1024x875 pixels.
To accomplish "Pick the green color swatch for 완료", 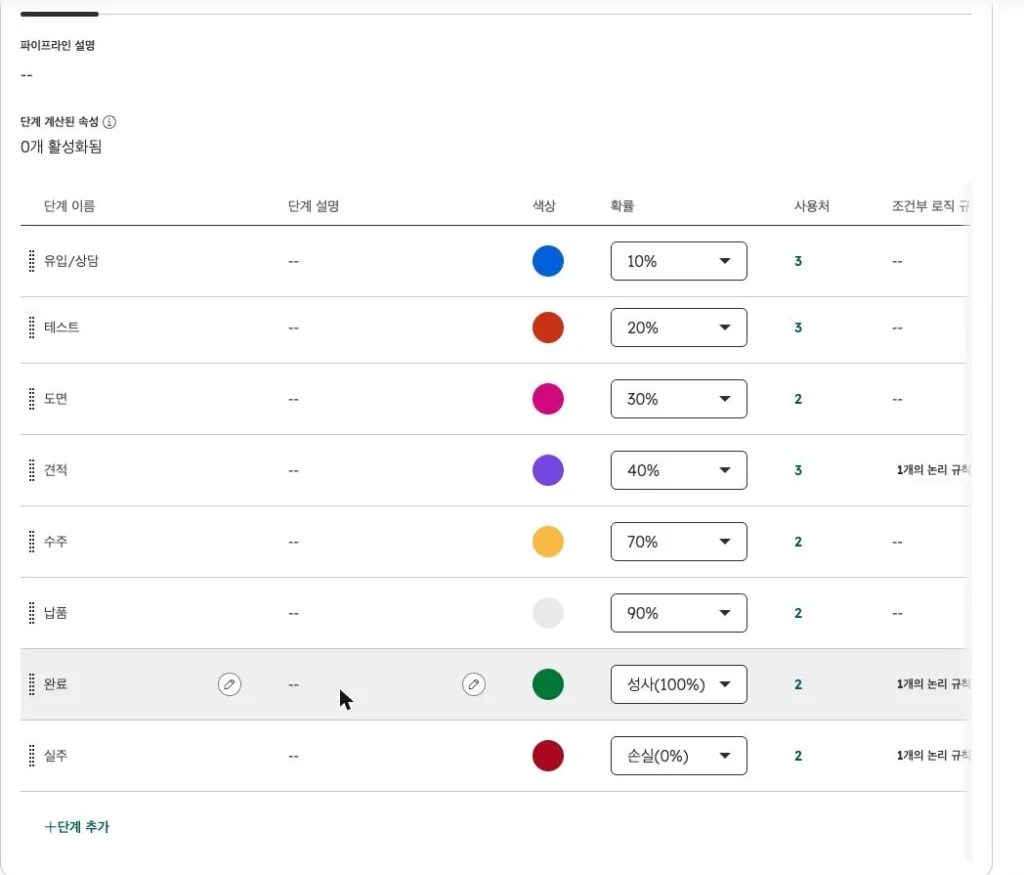I will coord(548,684).
